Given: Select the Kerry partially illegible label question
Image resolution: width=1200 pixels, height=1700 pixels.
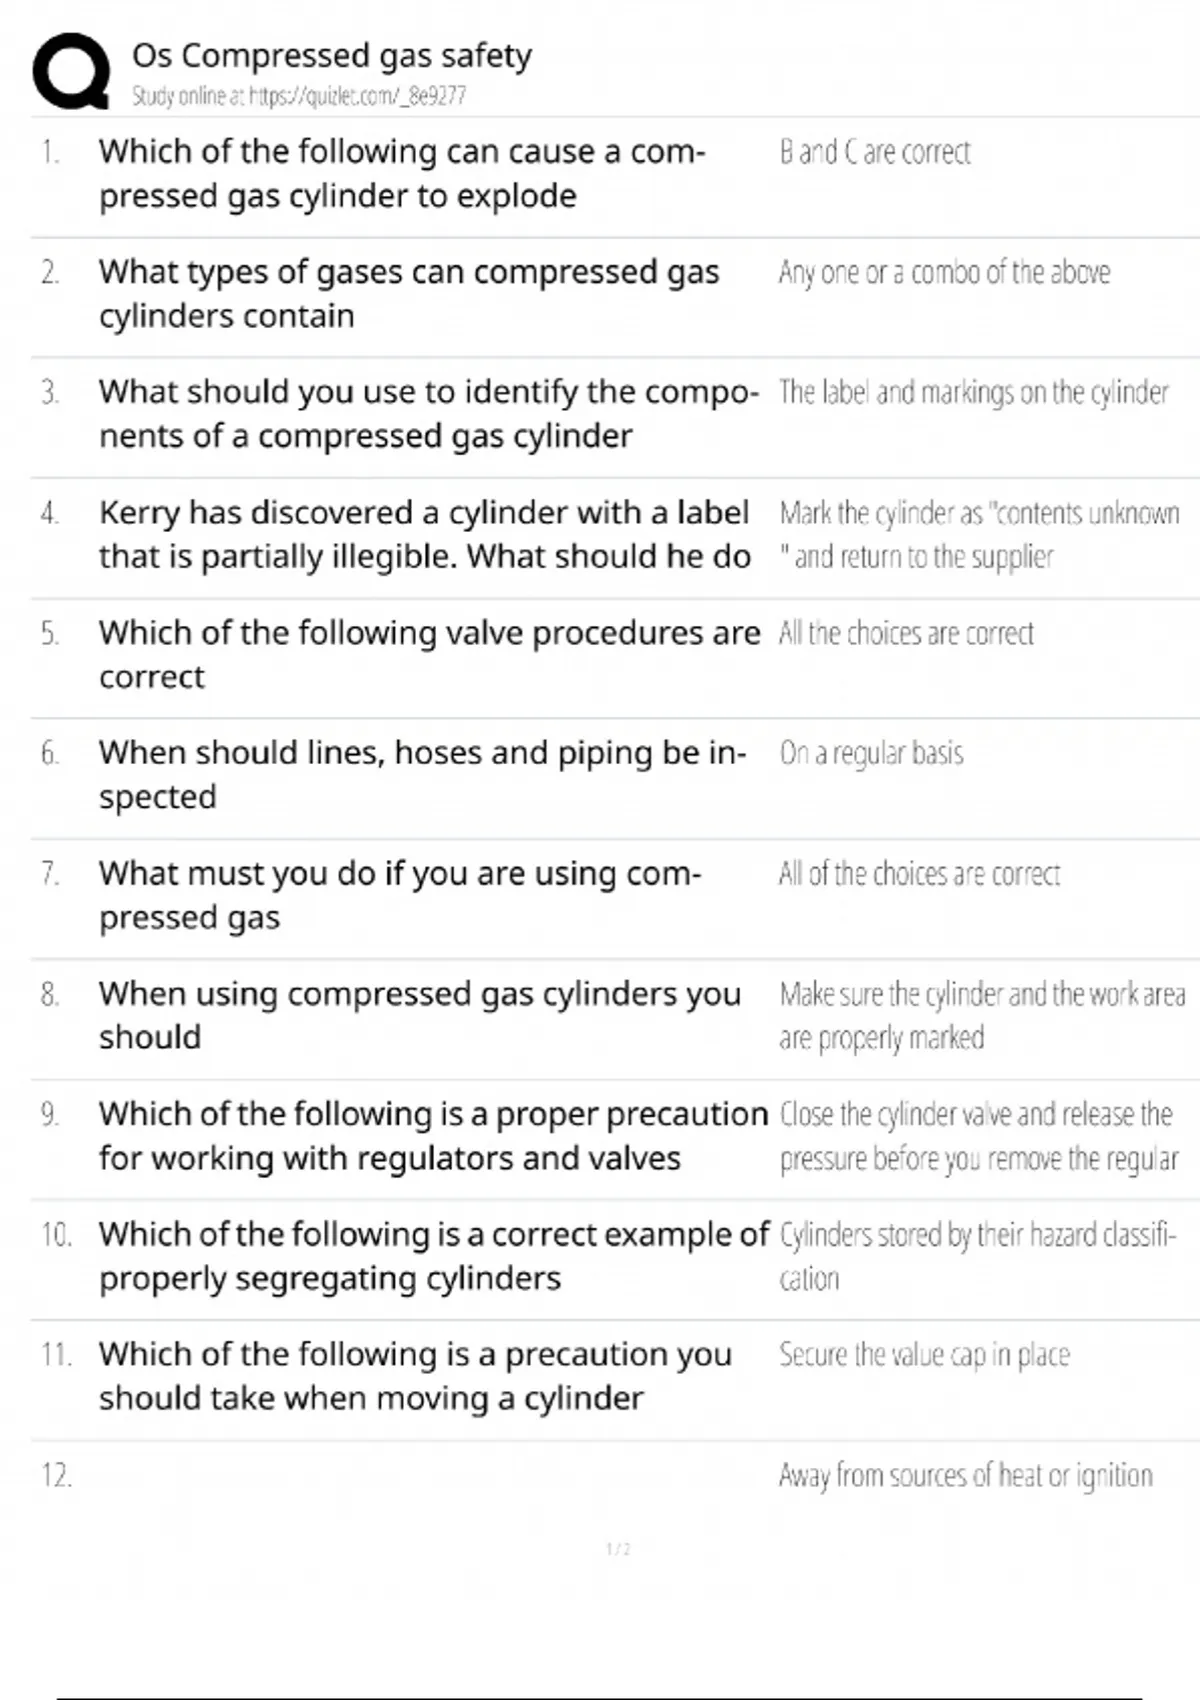Looking at the screenshot, I should (424, 534).
